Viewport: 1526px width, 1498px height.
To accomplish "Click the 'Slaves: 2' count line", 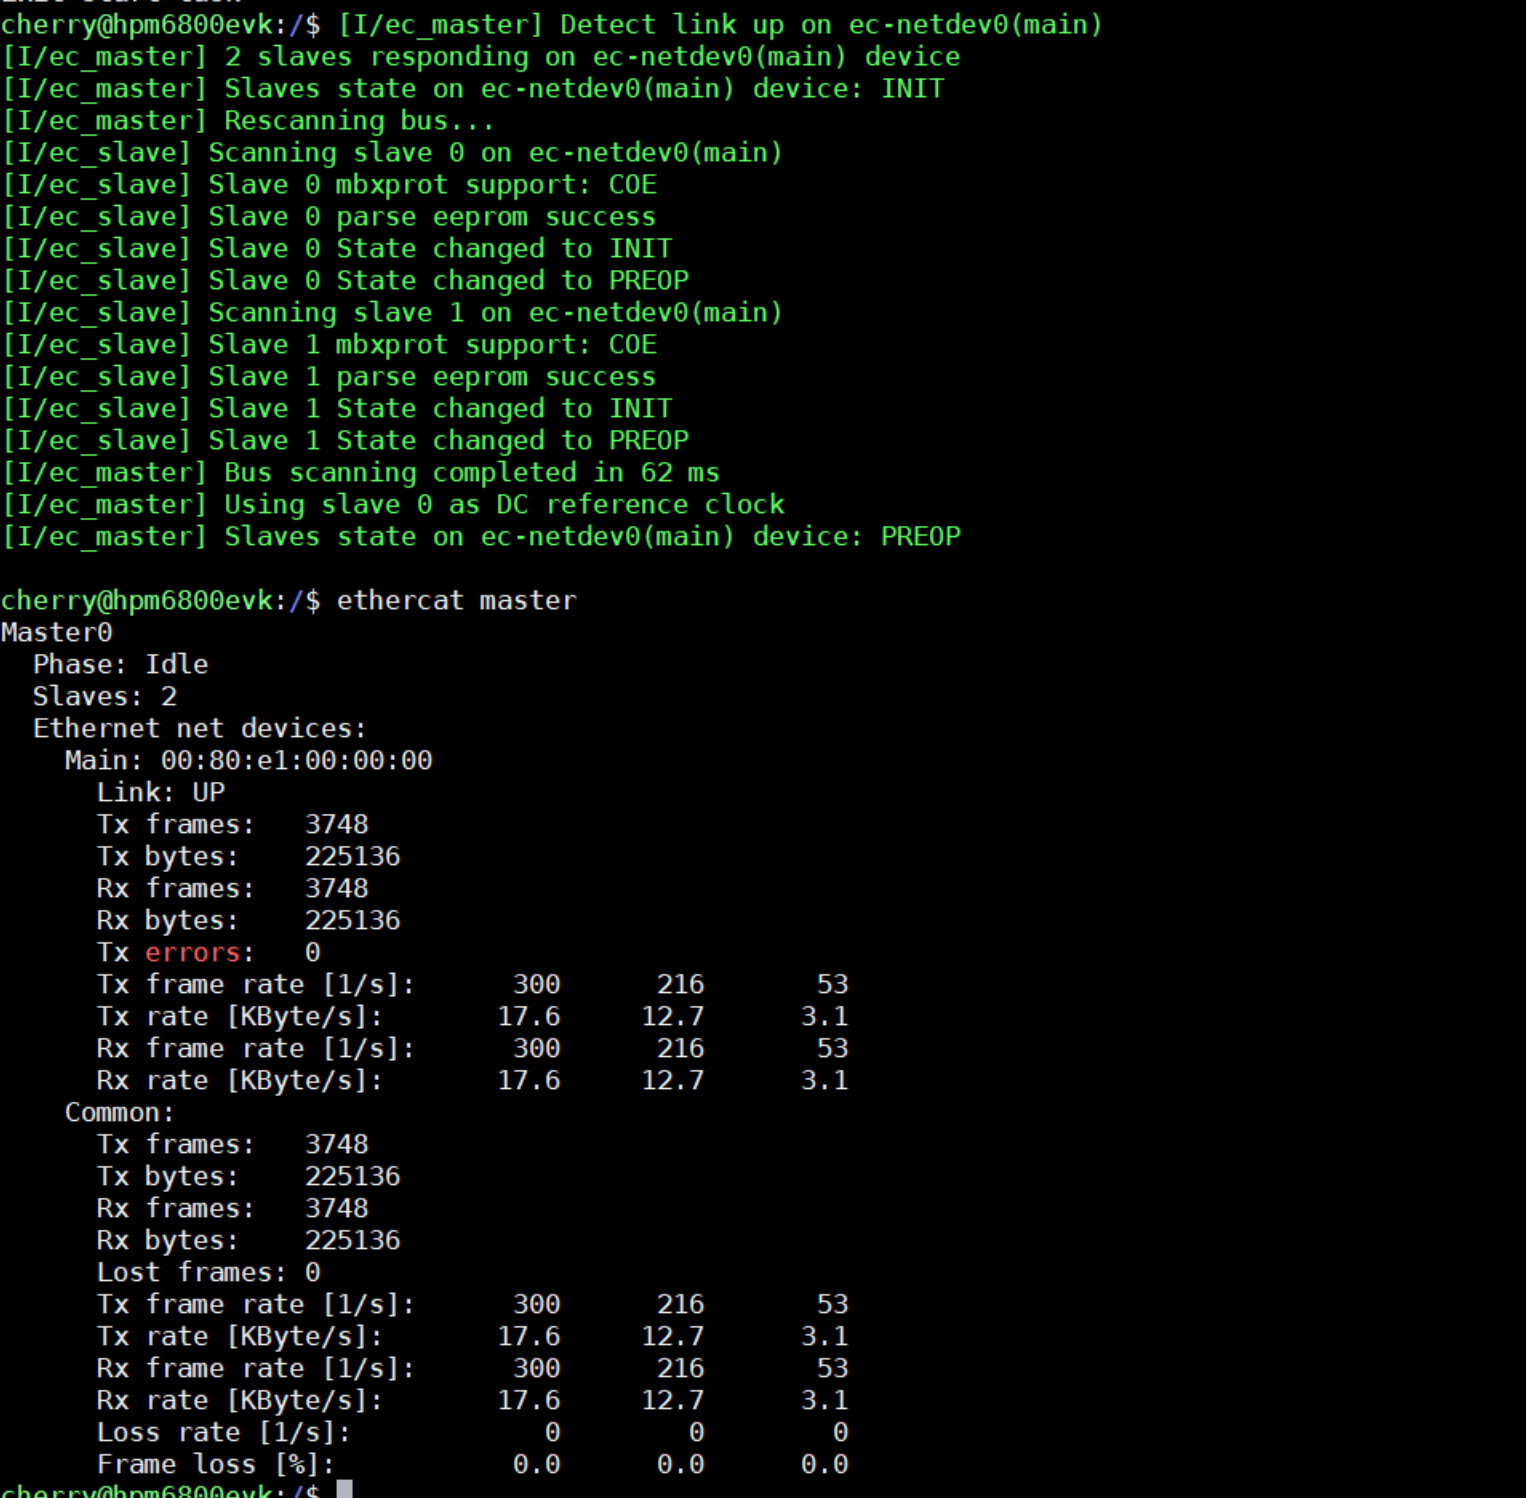I will pos(104,696).
